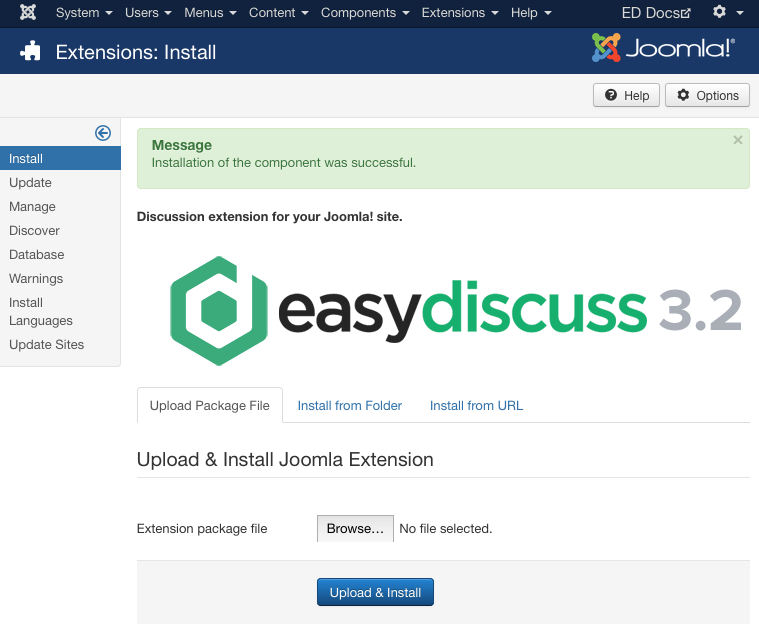Open the Users dropdown menu

(x=148, y=13)
